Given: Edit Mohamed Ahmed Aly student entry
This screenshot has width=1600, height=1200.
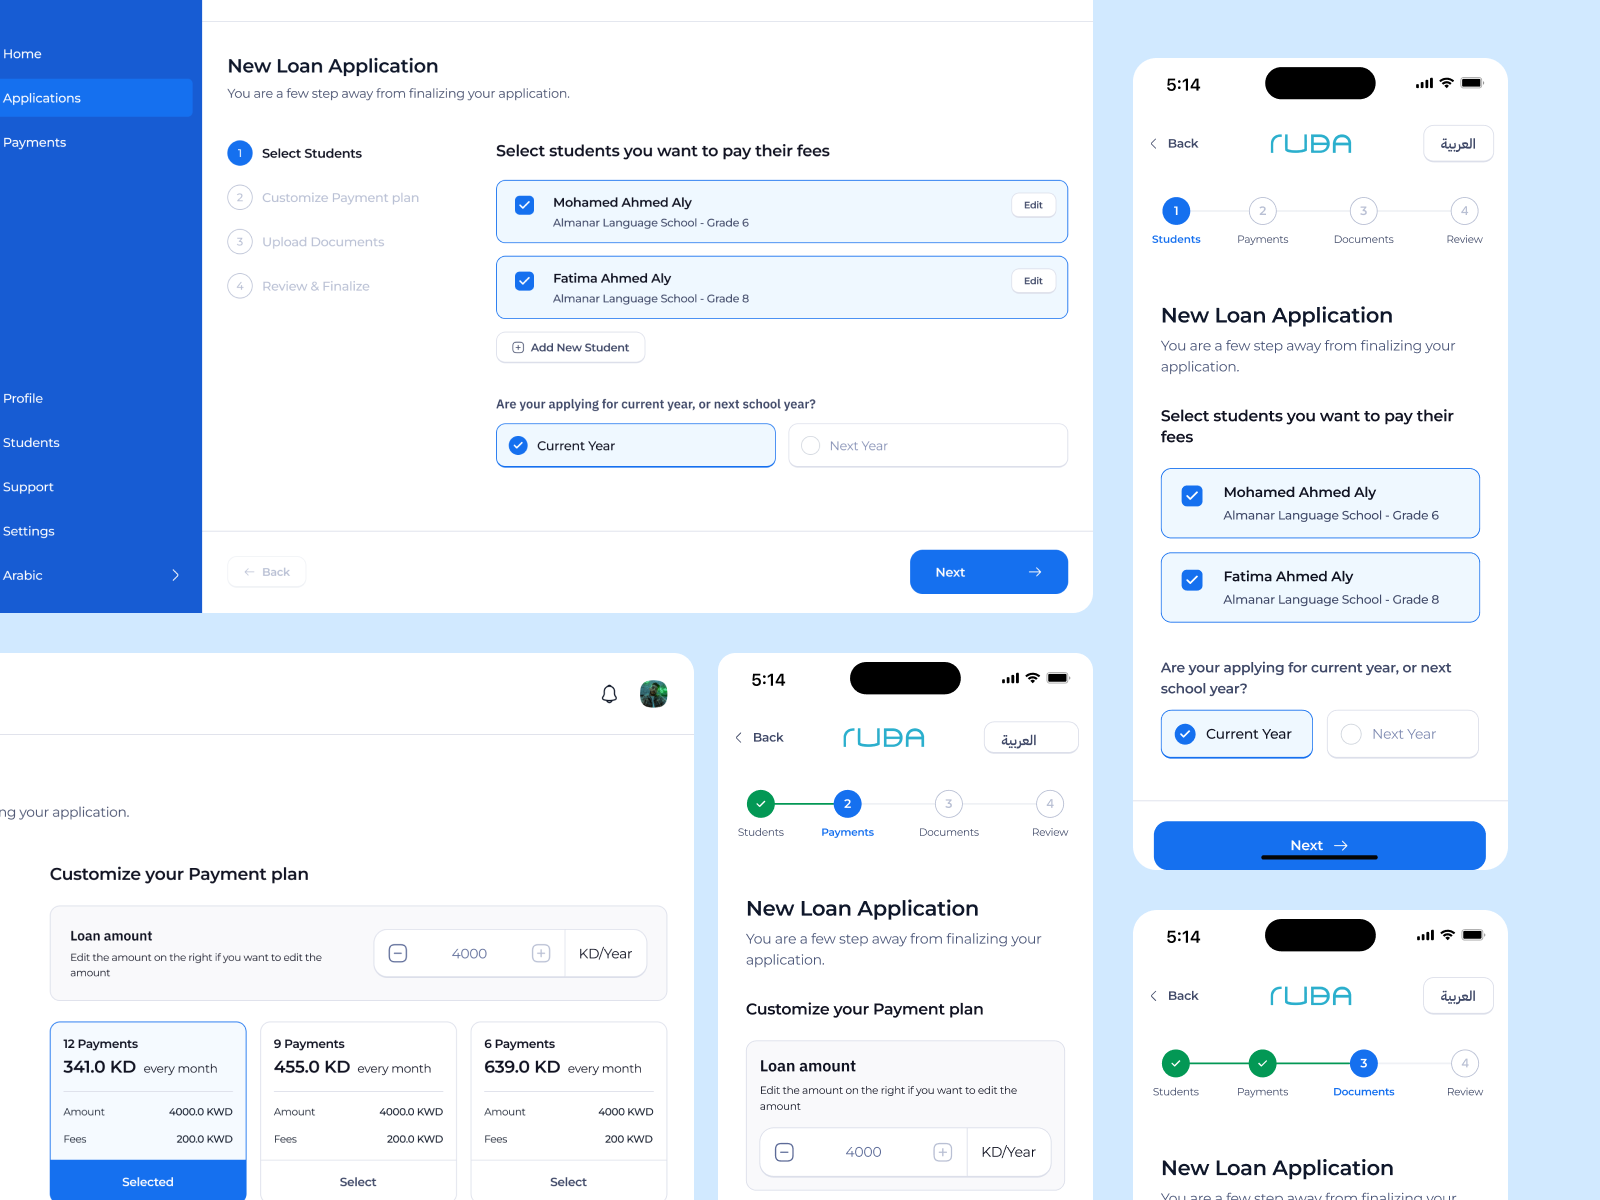Looking at the screenshot, I should 1033,205.
